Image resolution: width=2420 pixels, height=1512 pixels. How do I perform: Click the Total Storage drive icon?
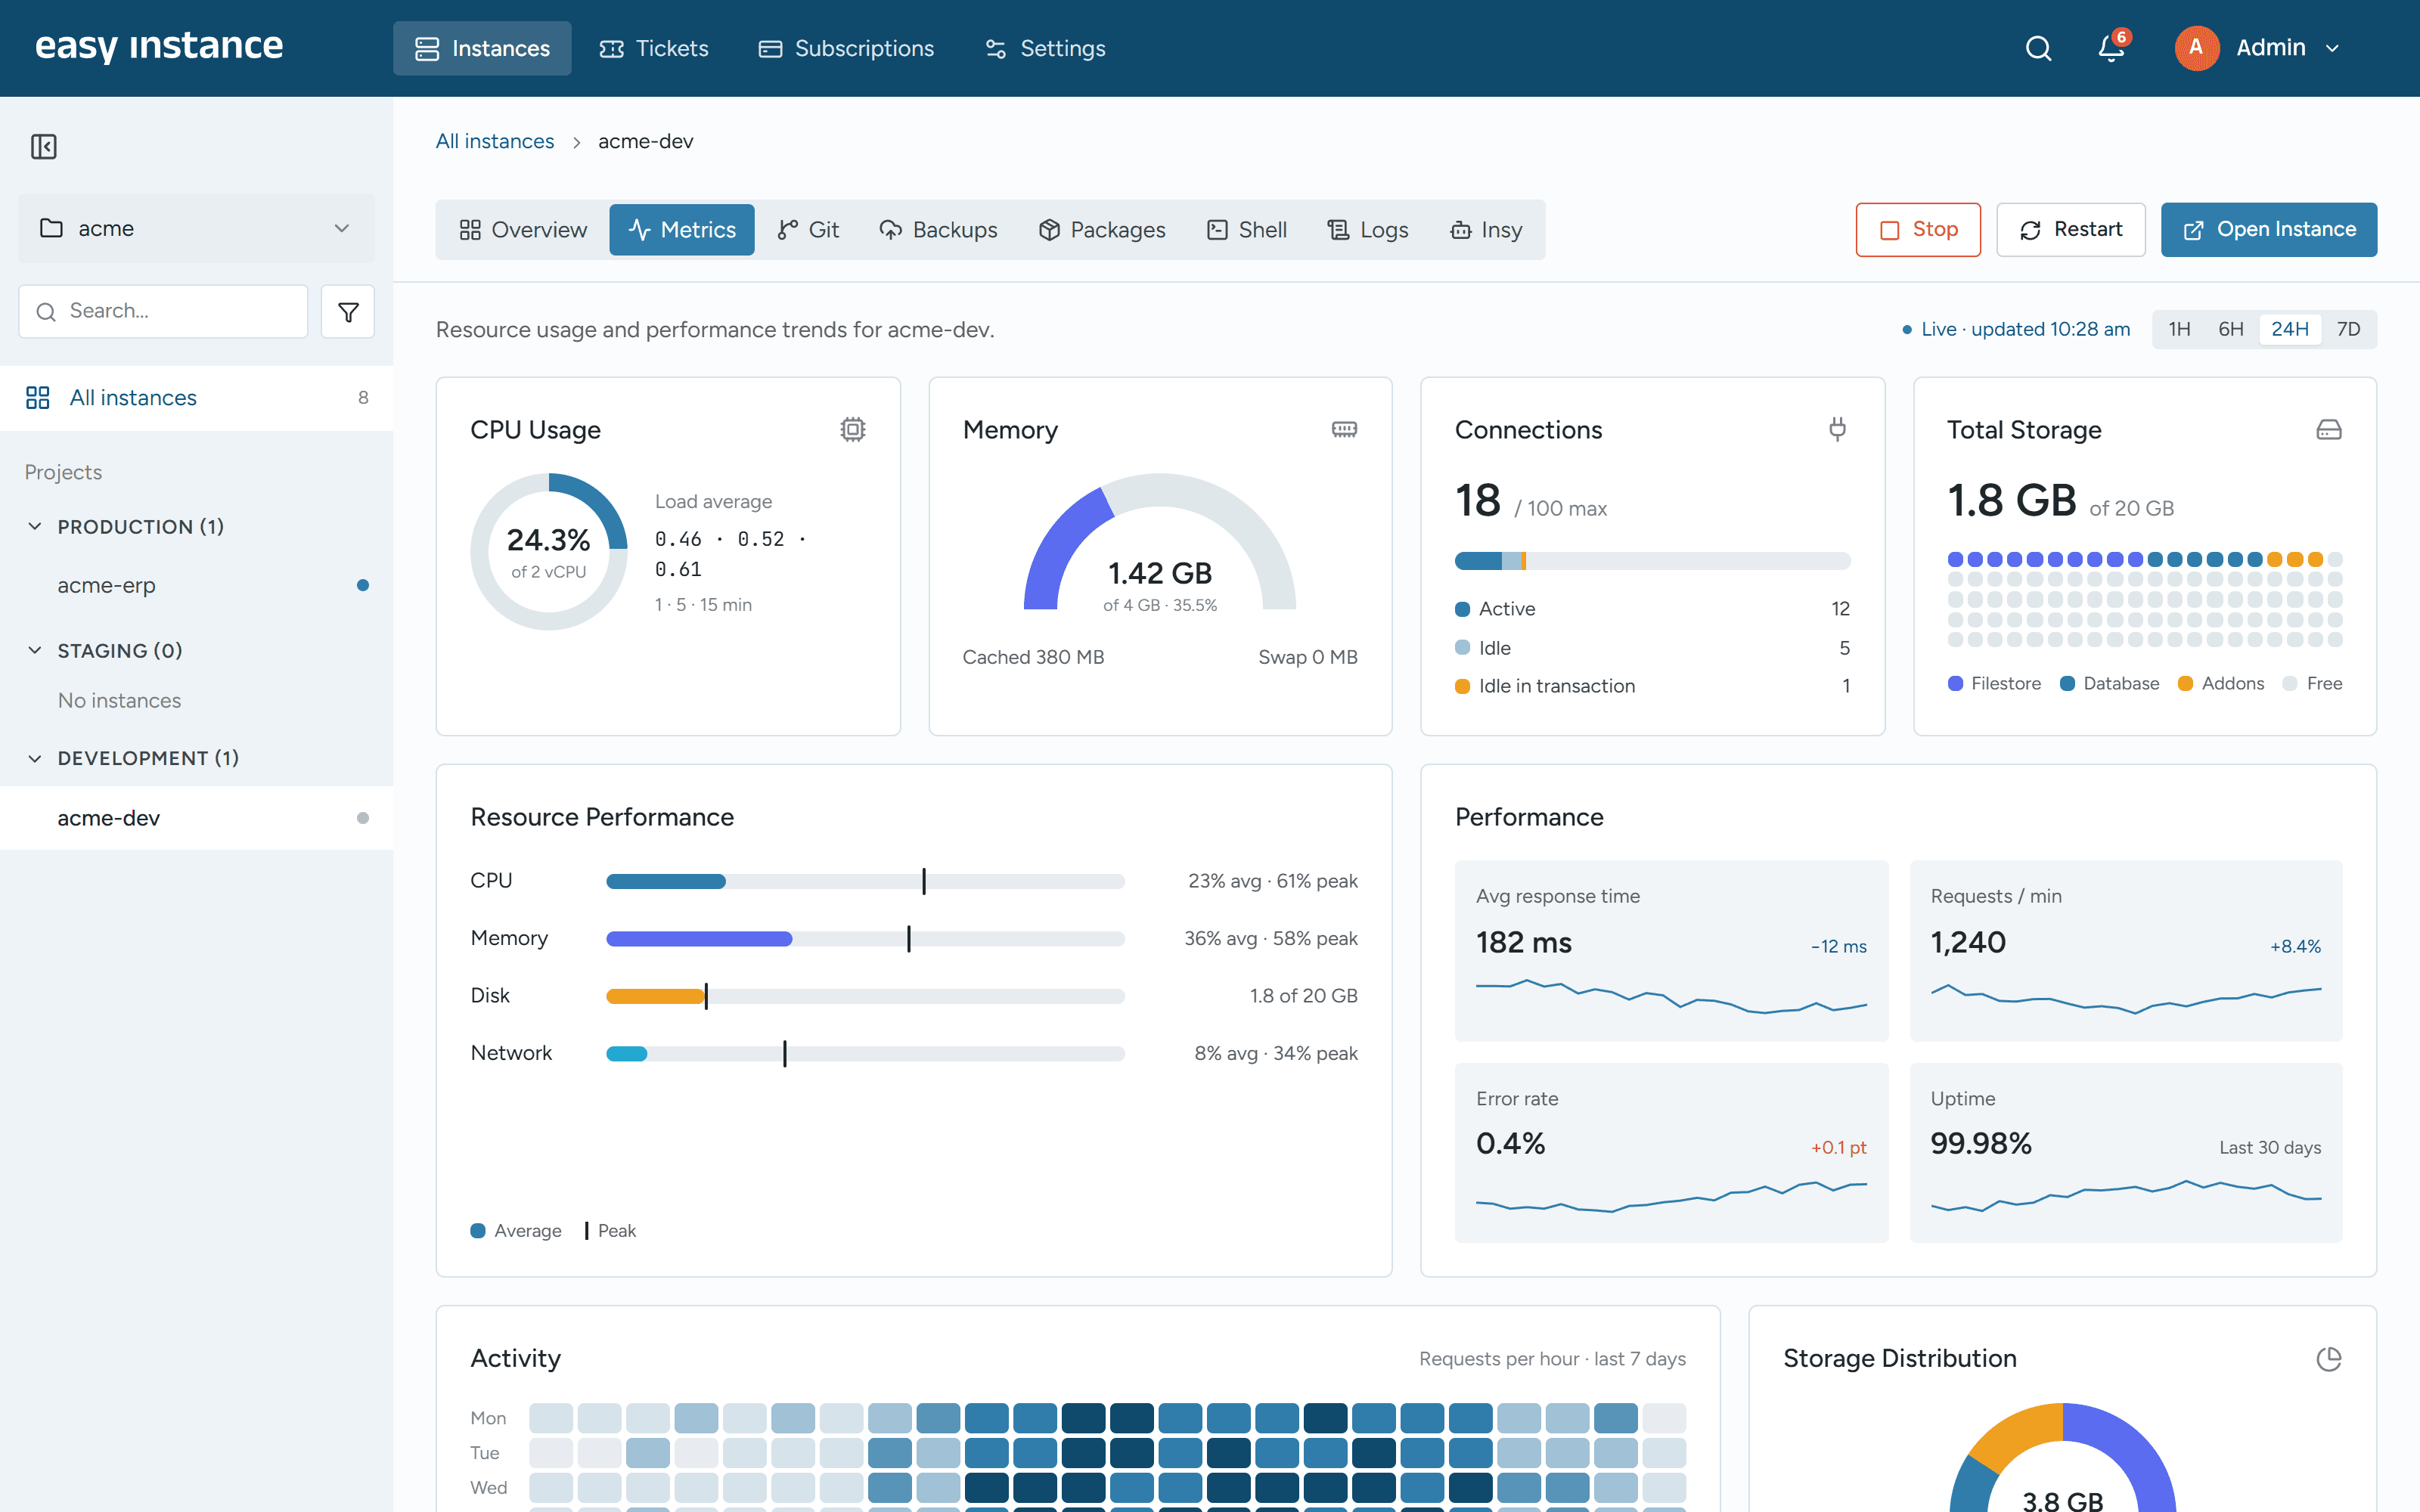click(x=2329, y=429)
